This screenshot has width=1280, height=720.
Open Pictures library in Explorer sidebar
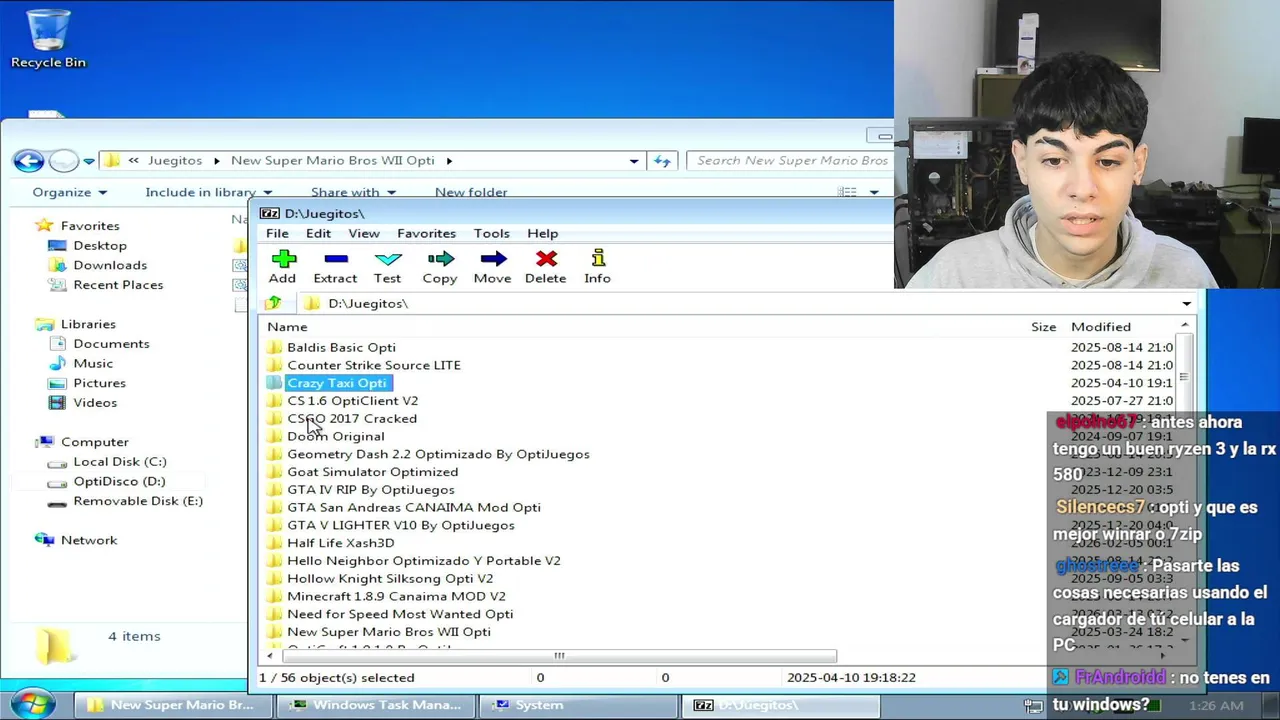pyautogui.click(x=99, y=383)
